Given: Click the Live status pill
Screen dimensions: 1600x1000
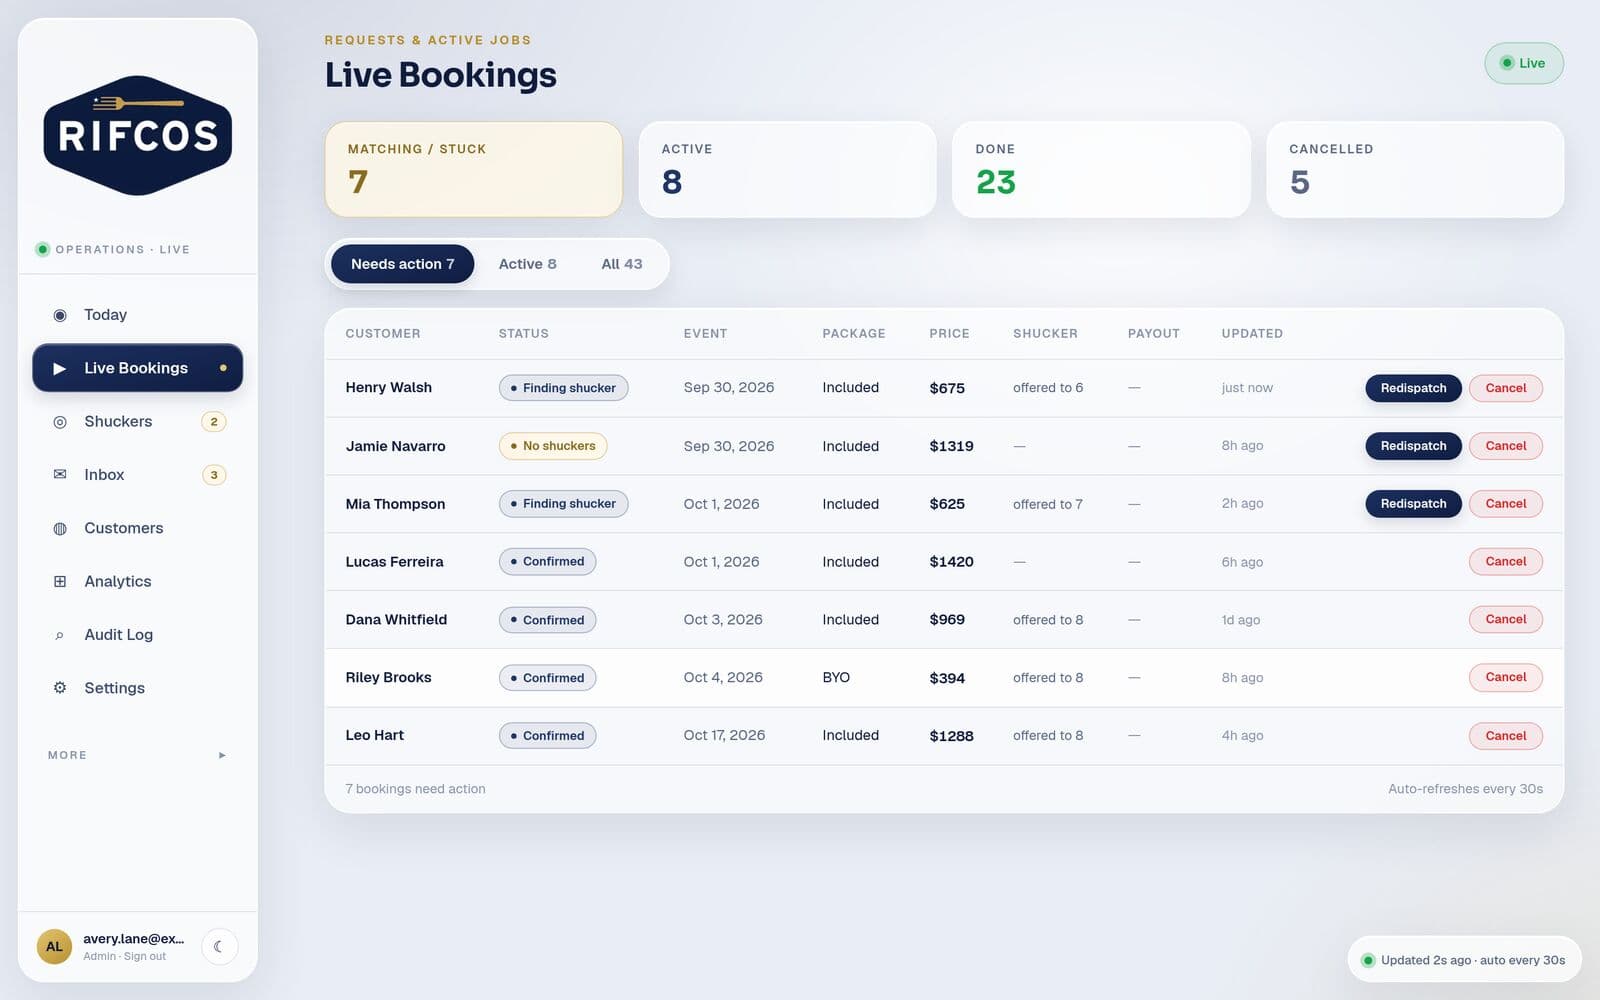Looking at the screenshot, I should pos(1523,63).
